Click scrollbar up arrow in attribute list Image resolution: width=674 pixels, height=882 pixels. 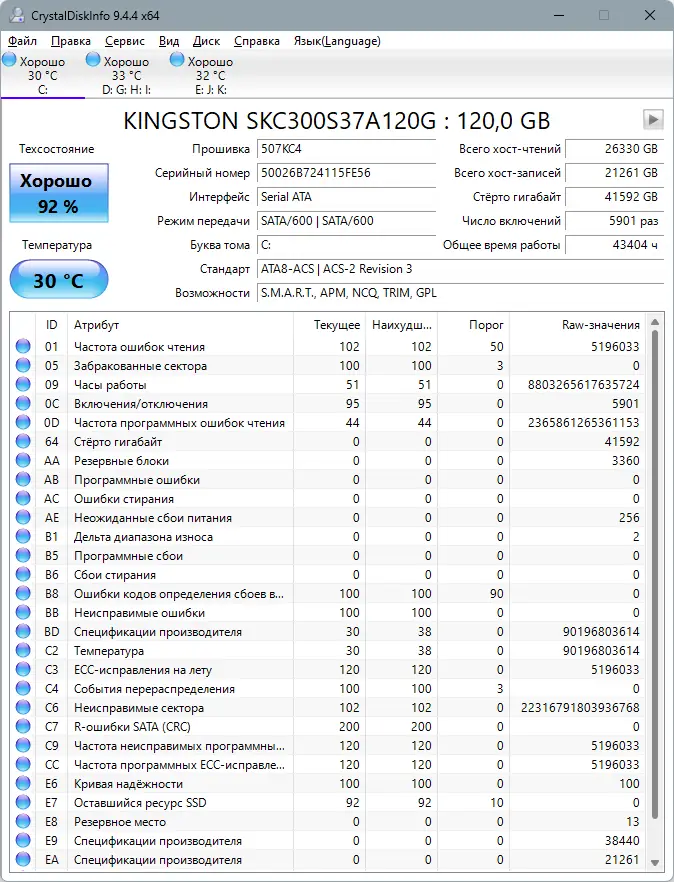655,322
